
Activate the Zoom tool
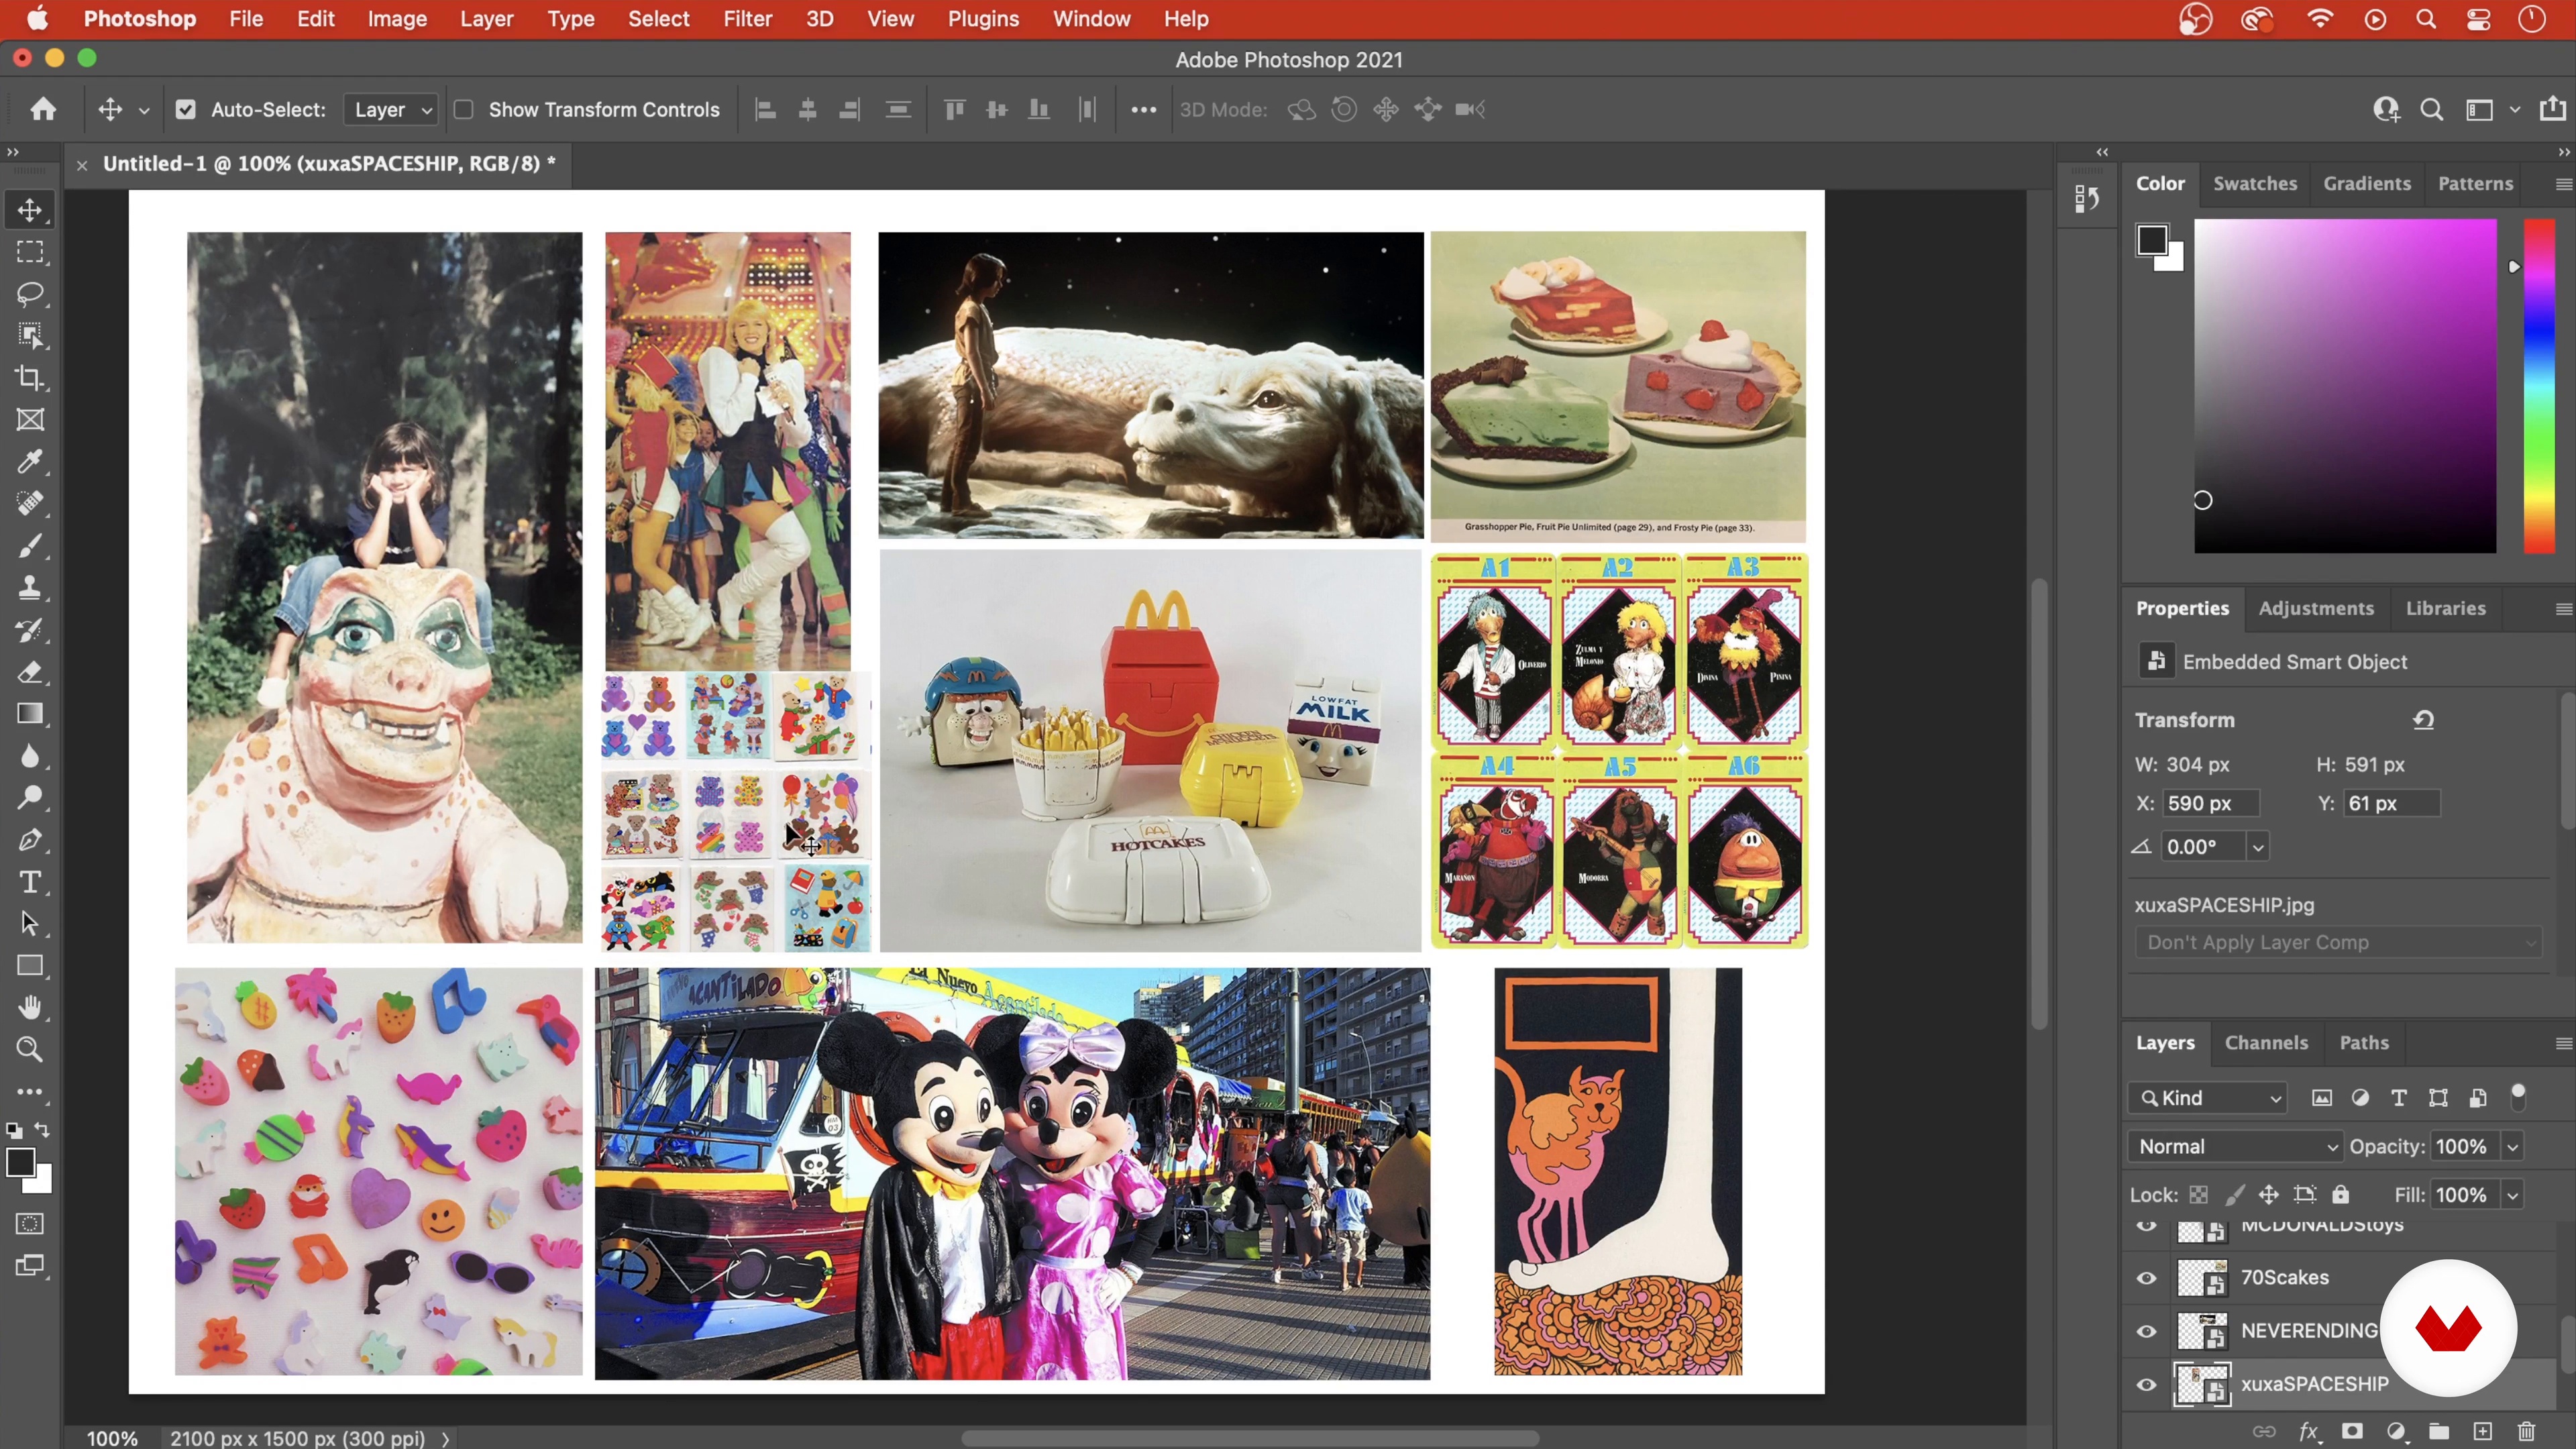[x=30, y=1049]
